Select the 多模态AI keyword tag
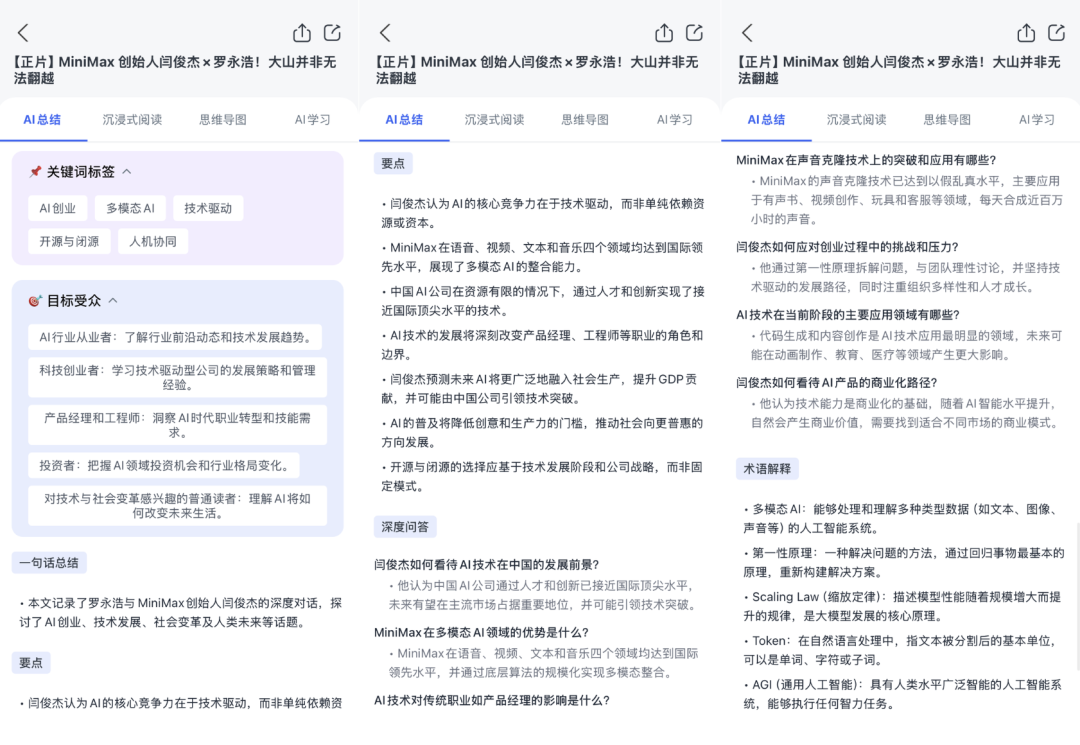 click(131, 209)
